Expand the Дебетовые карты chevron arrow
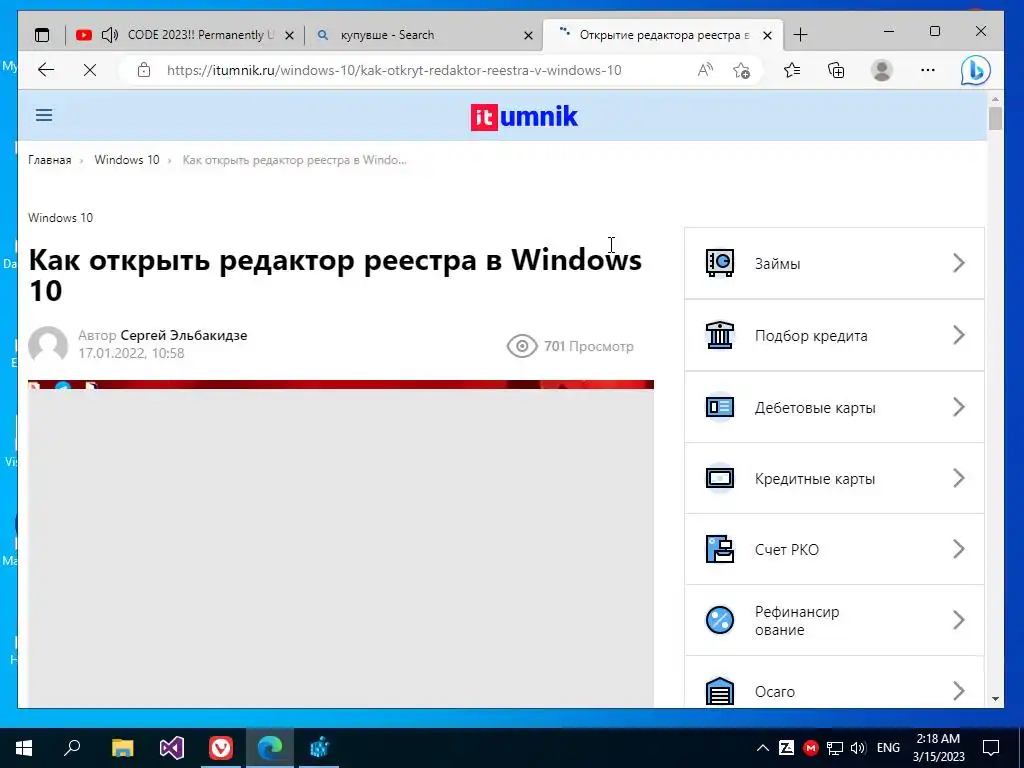This screenshot has width=1024, height=768. pyautogui.click(x=959, y=407)
